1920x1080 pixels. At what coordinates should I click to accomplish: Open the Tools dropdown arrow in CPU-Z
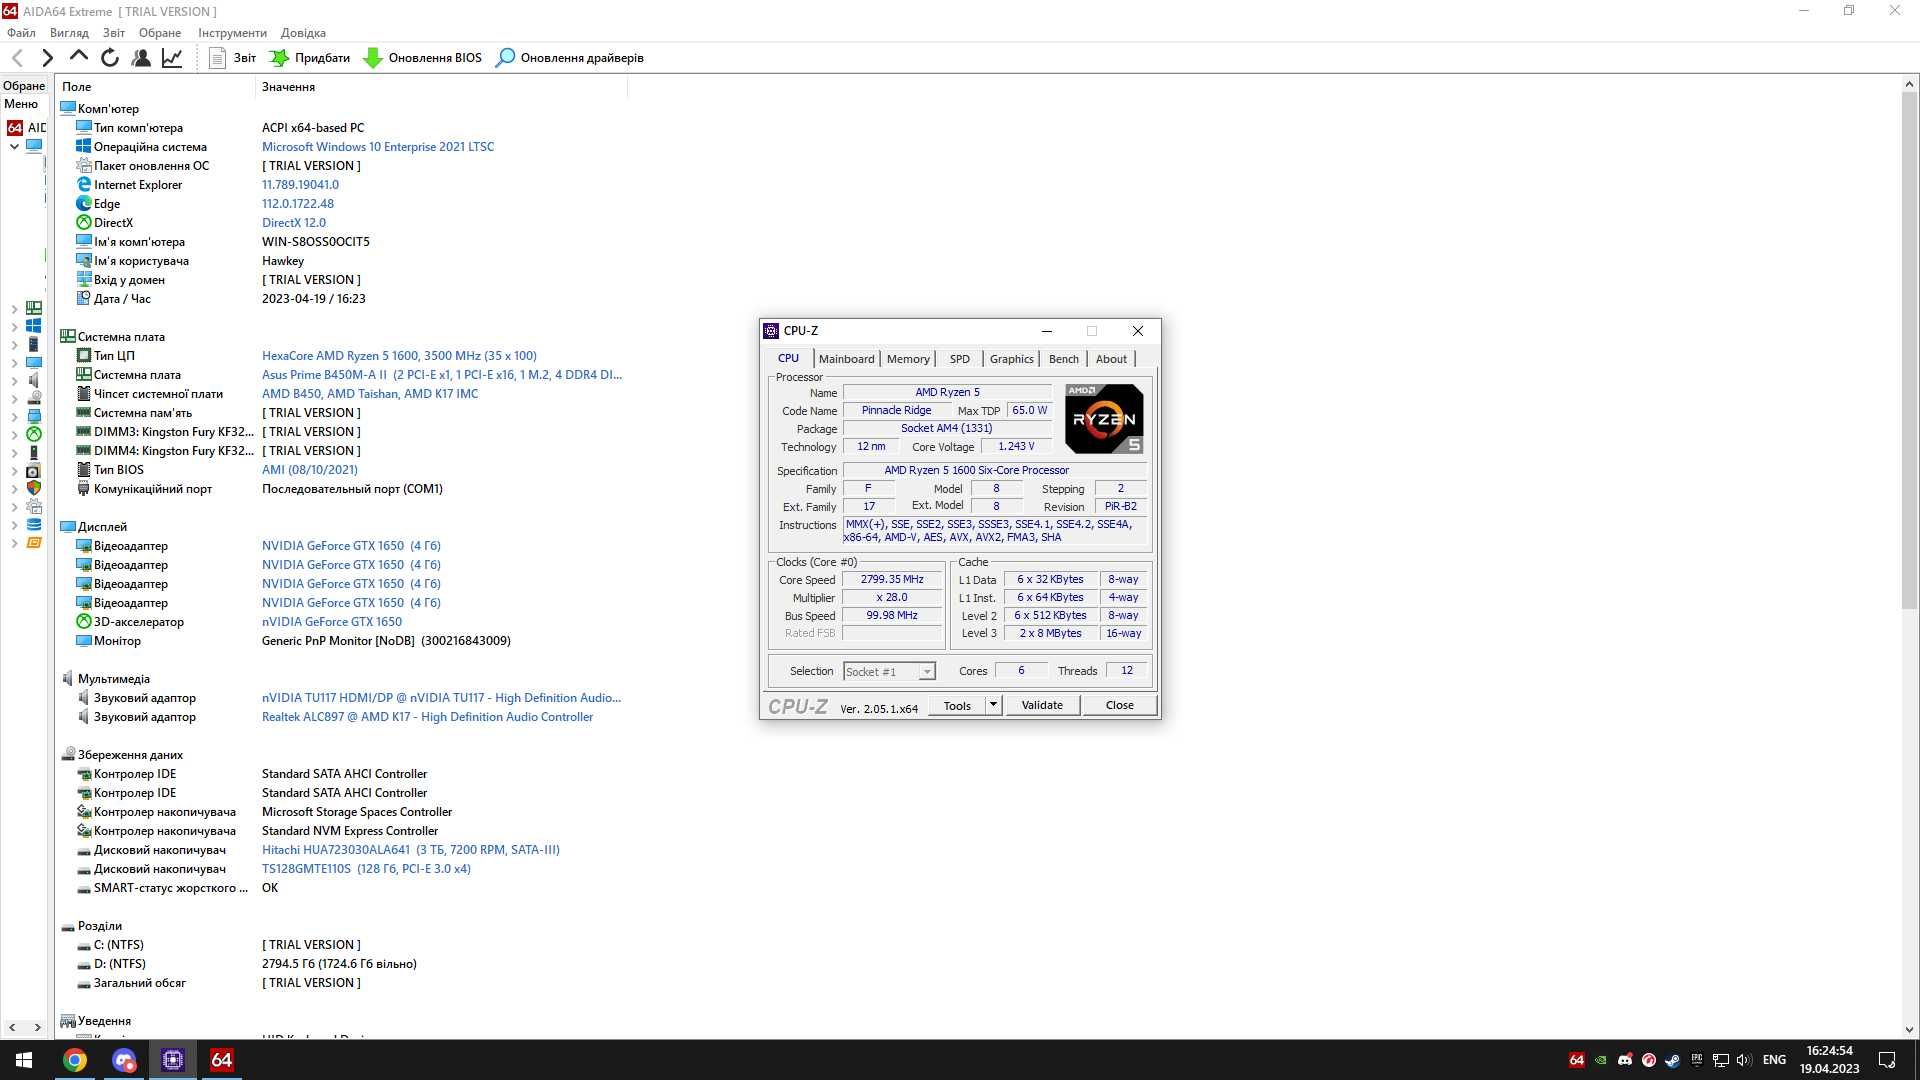[x=993, y=705]
